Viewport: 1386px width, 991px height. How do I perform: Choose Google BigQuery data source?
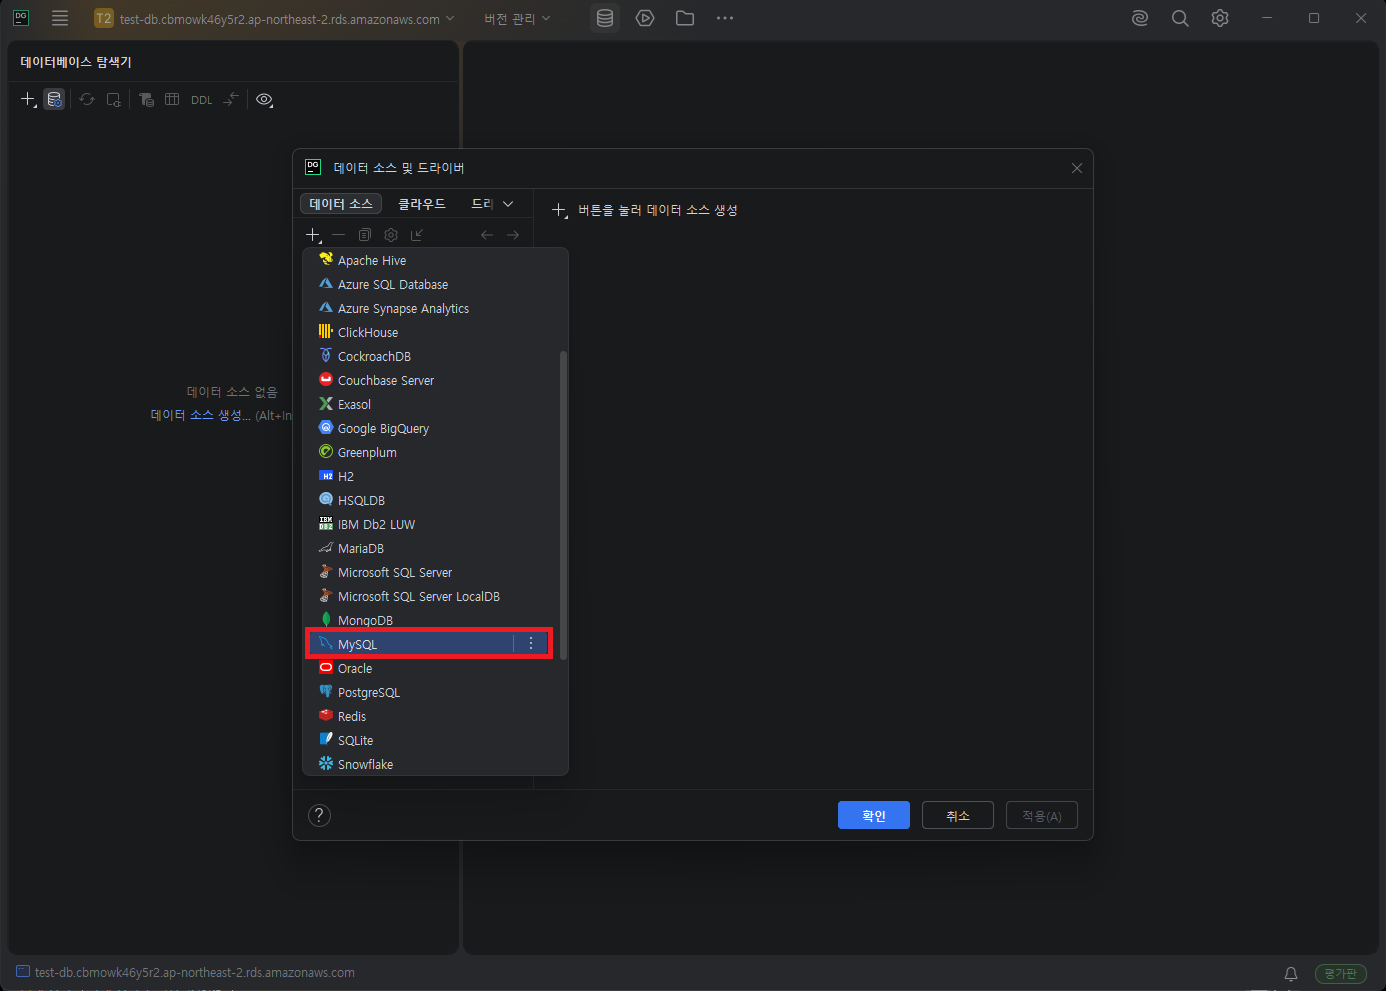(x=431, y=428)
